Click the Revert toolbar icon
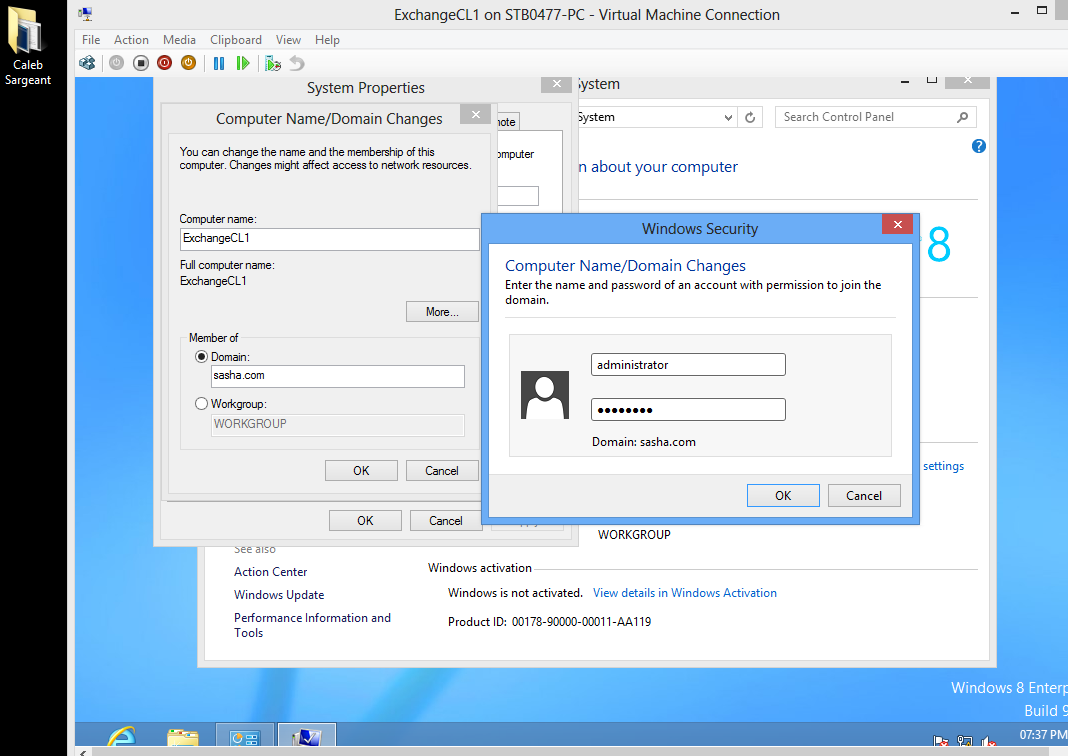This screenshot has height=756, width=1068. (x=297, y=63)
